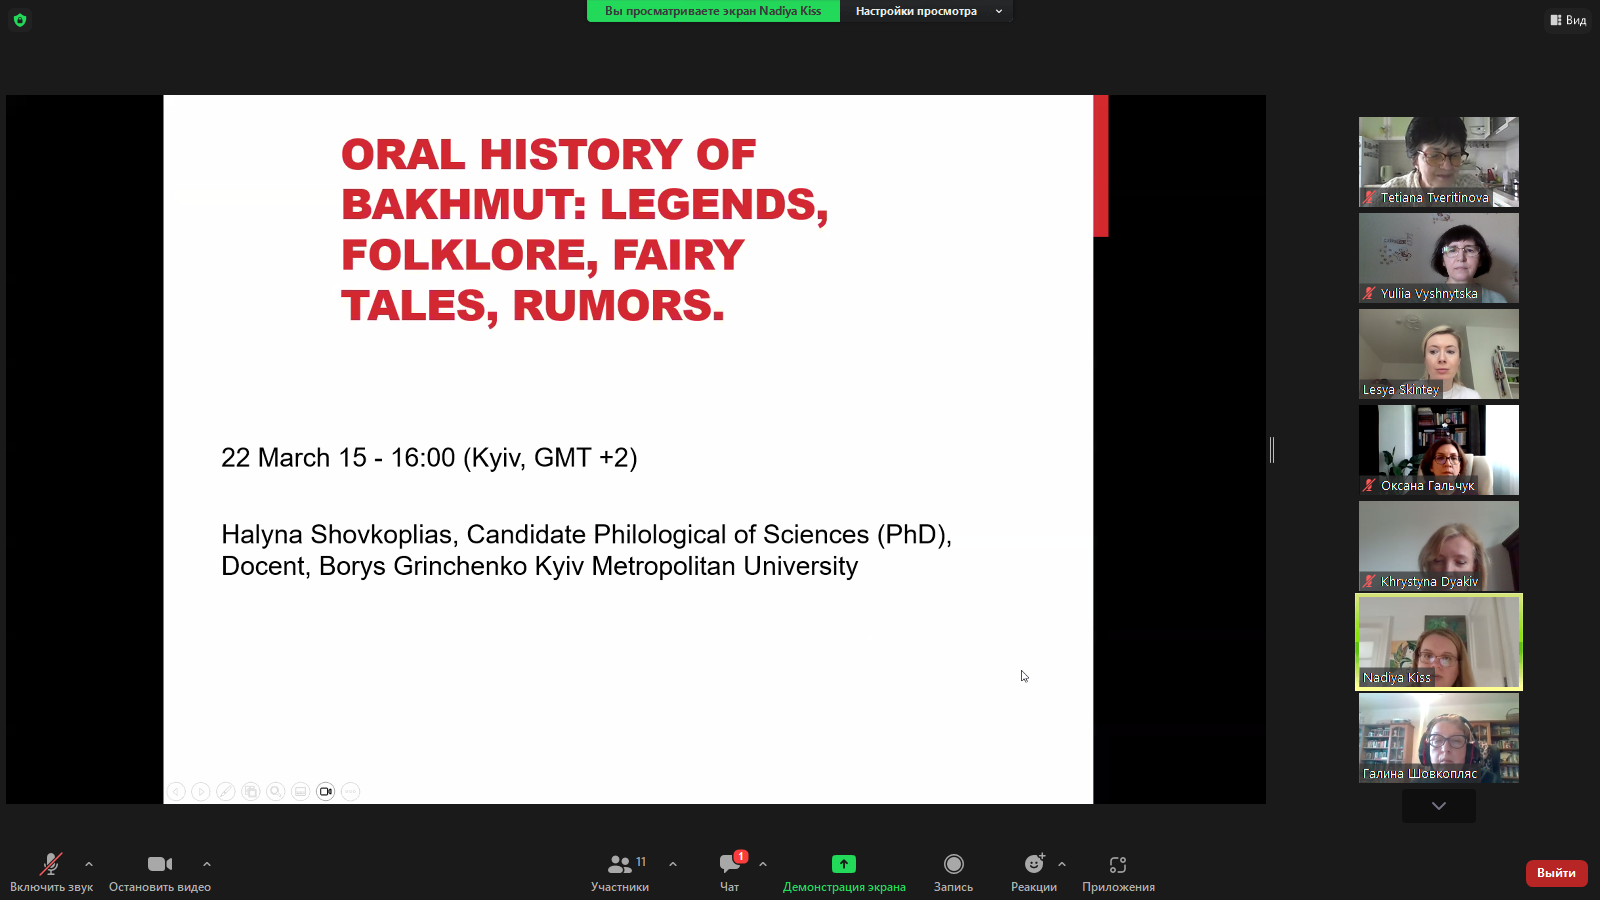The height and width of the screenshot is (900, 1600).
Task: Select Nadiya Kiss video thumbnail
Action: click(x=1438, y=642)
